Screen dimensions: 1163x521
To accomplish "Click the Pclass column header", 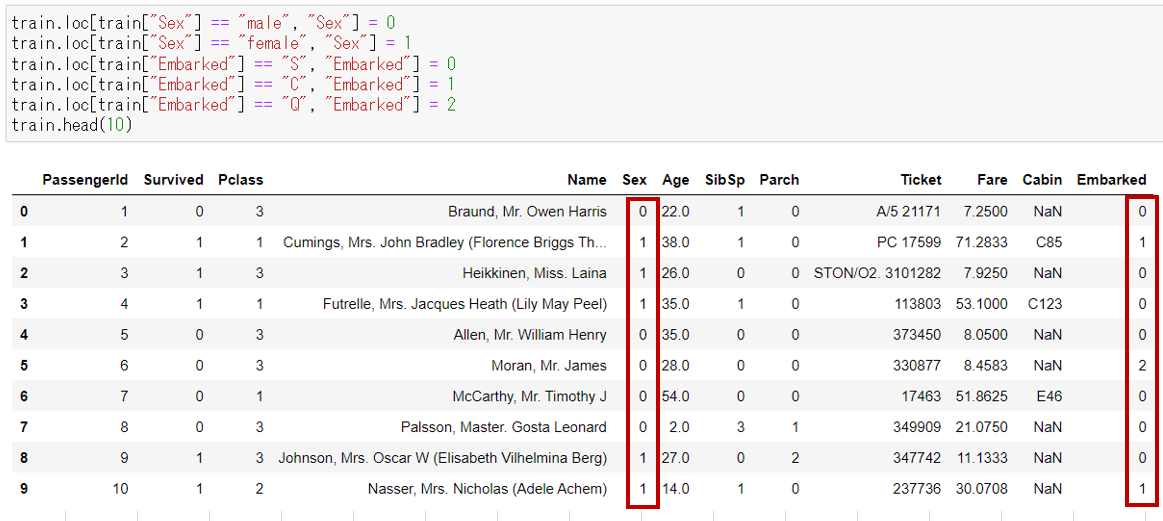I will (240, 180).
